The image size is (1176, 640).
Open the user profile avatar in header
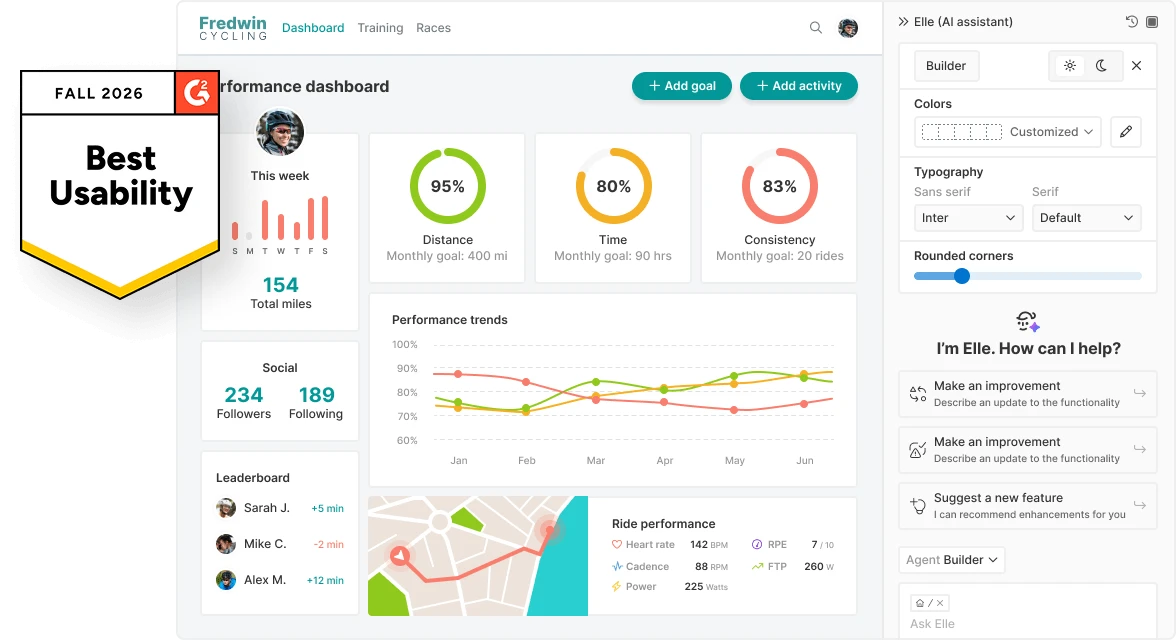click(848, 28)
